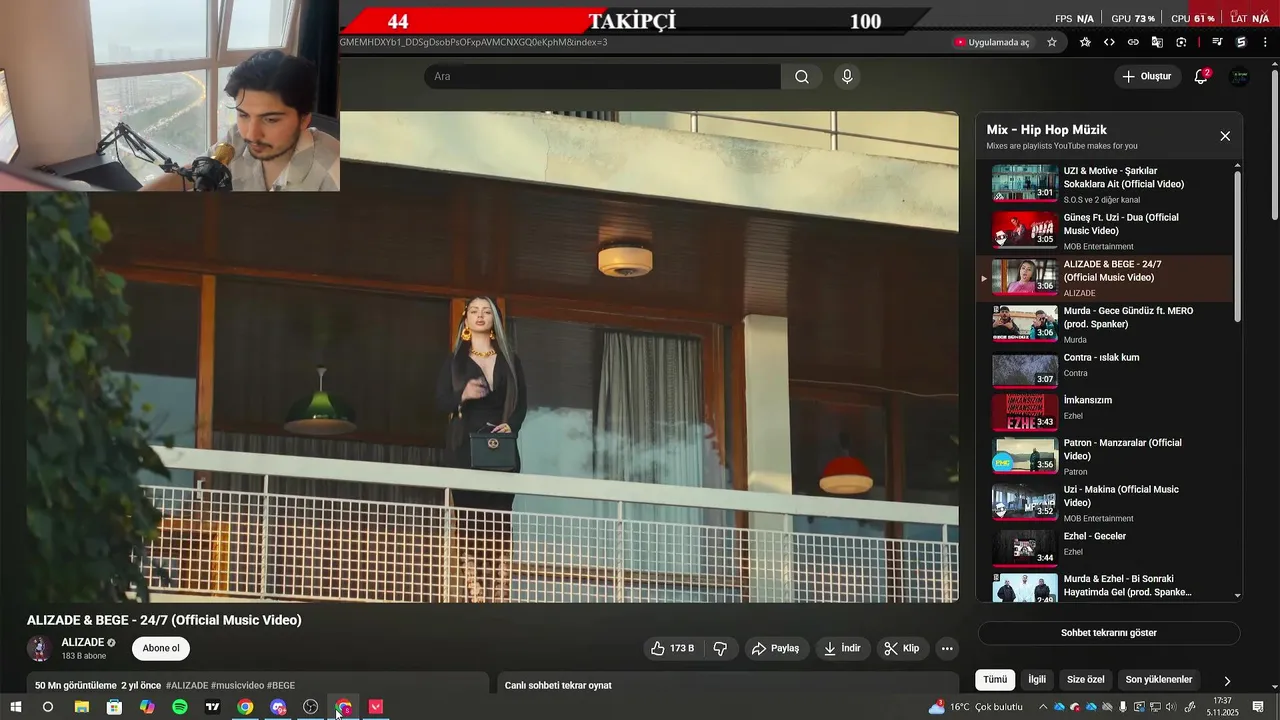Click the #BEGE hashtag link
This screenshot has height=720, width=1280.
coord(281,685)
